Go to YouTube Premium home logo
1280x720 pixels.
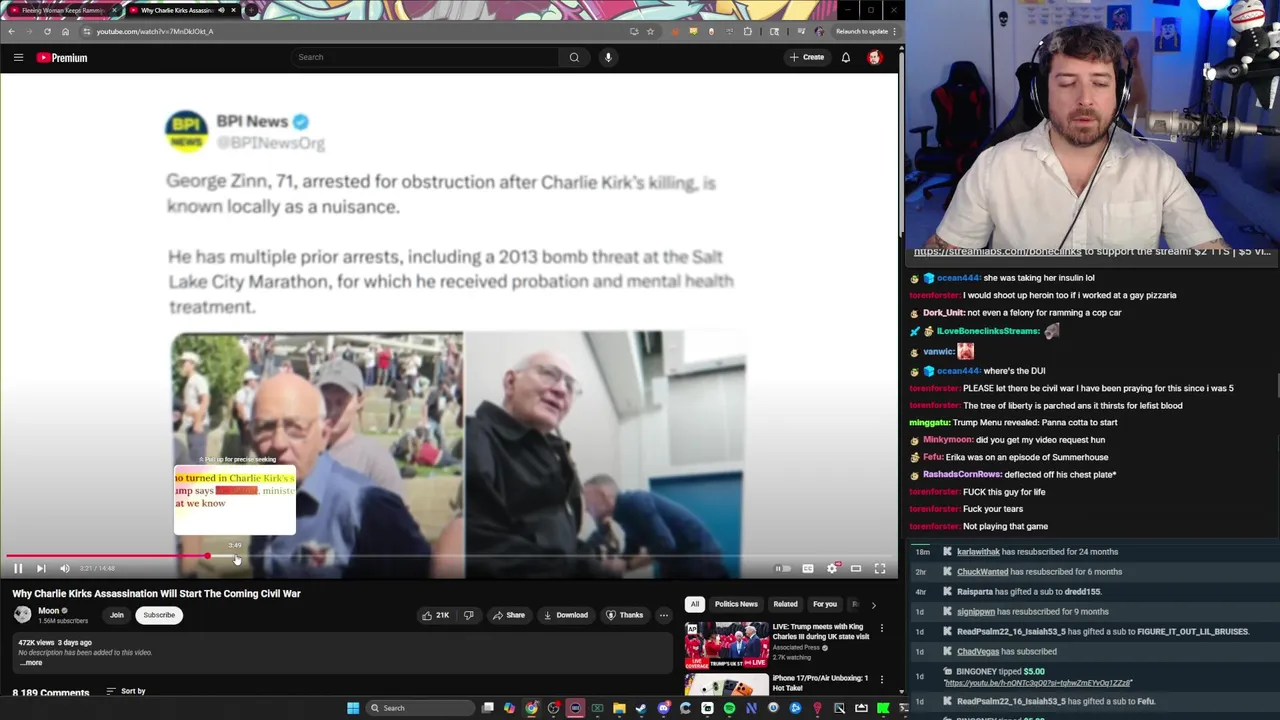click(x=62, y=57)
